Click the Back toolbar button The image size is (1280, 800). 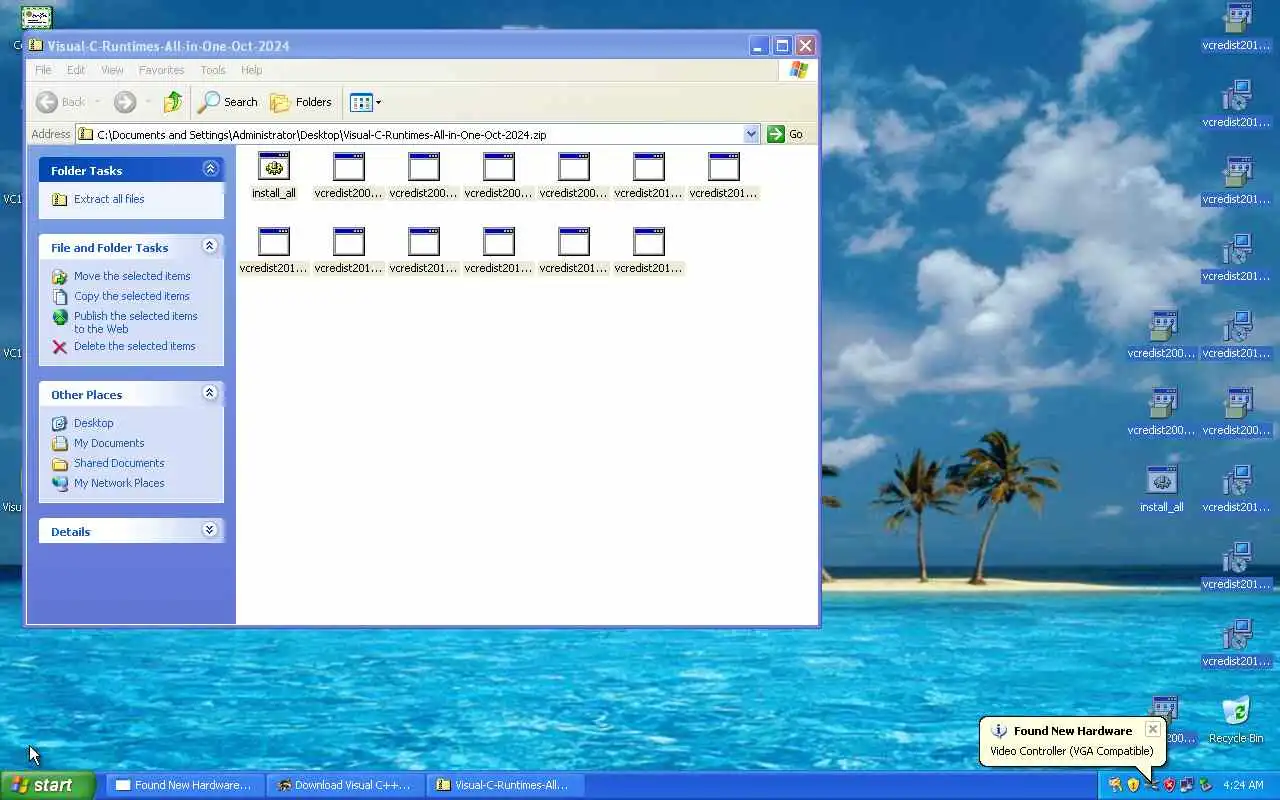(61, 102)
